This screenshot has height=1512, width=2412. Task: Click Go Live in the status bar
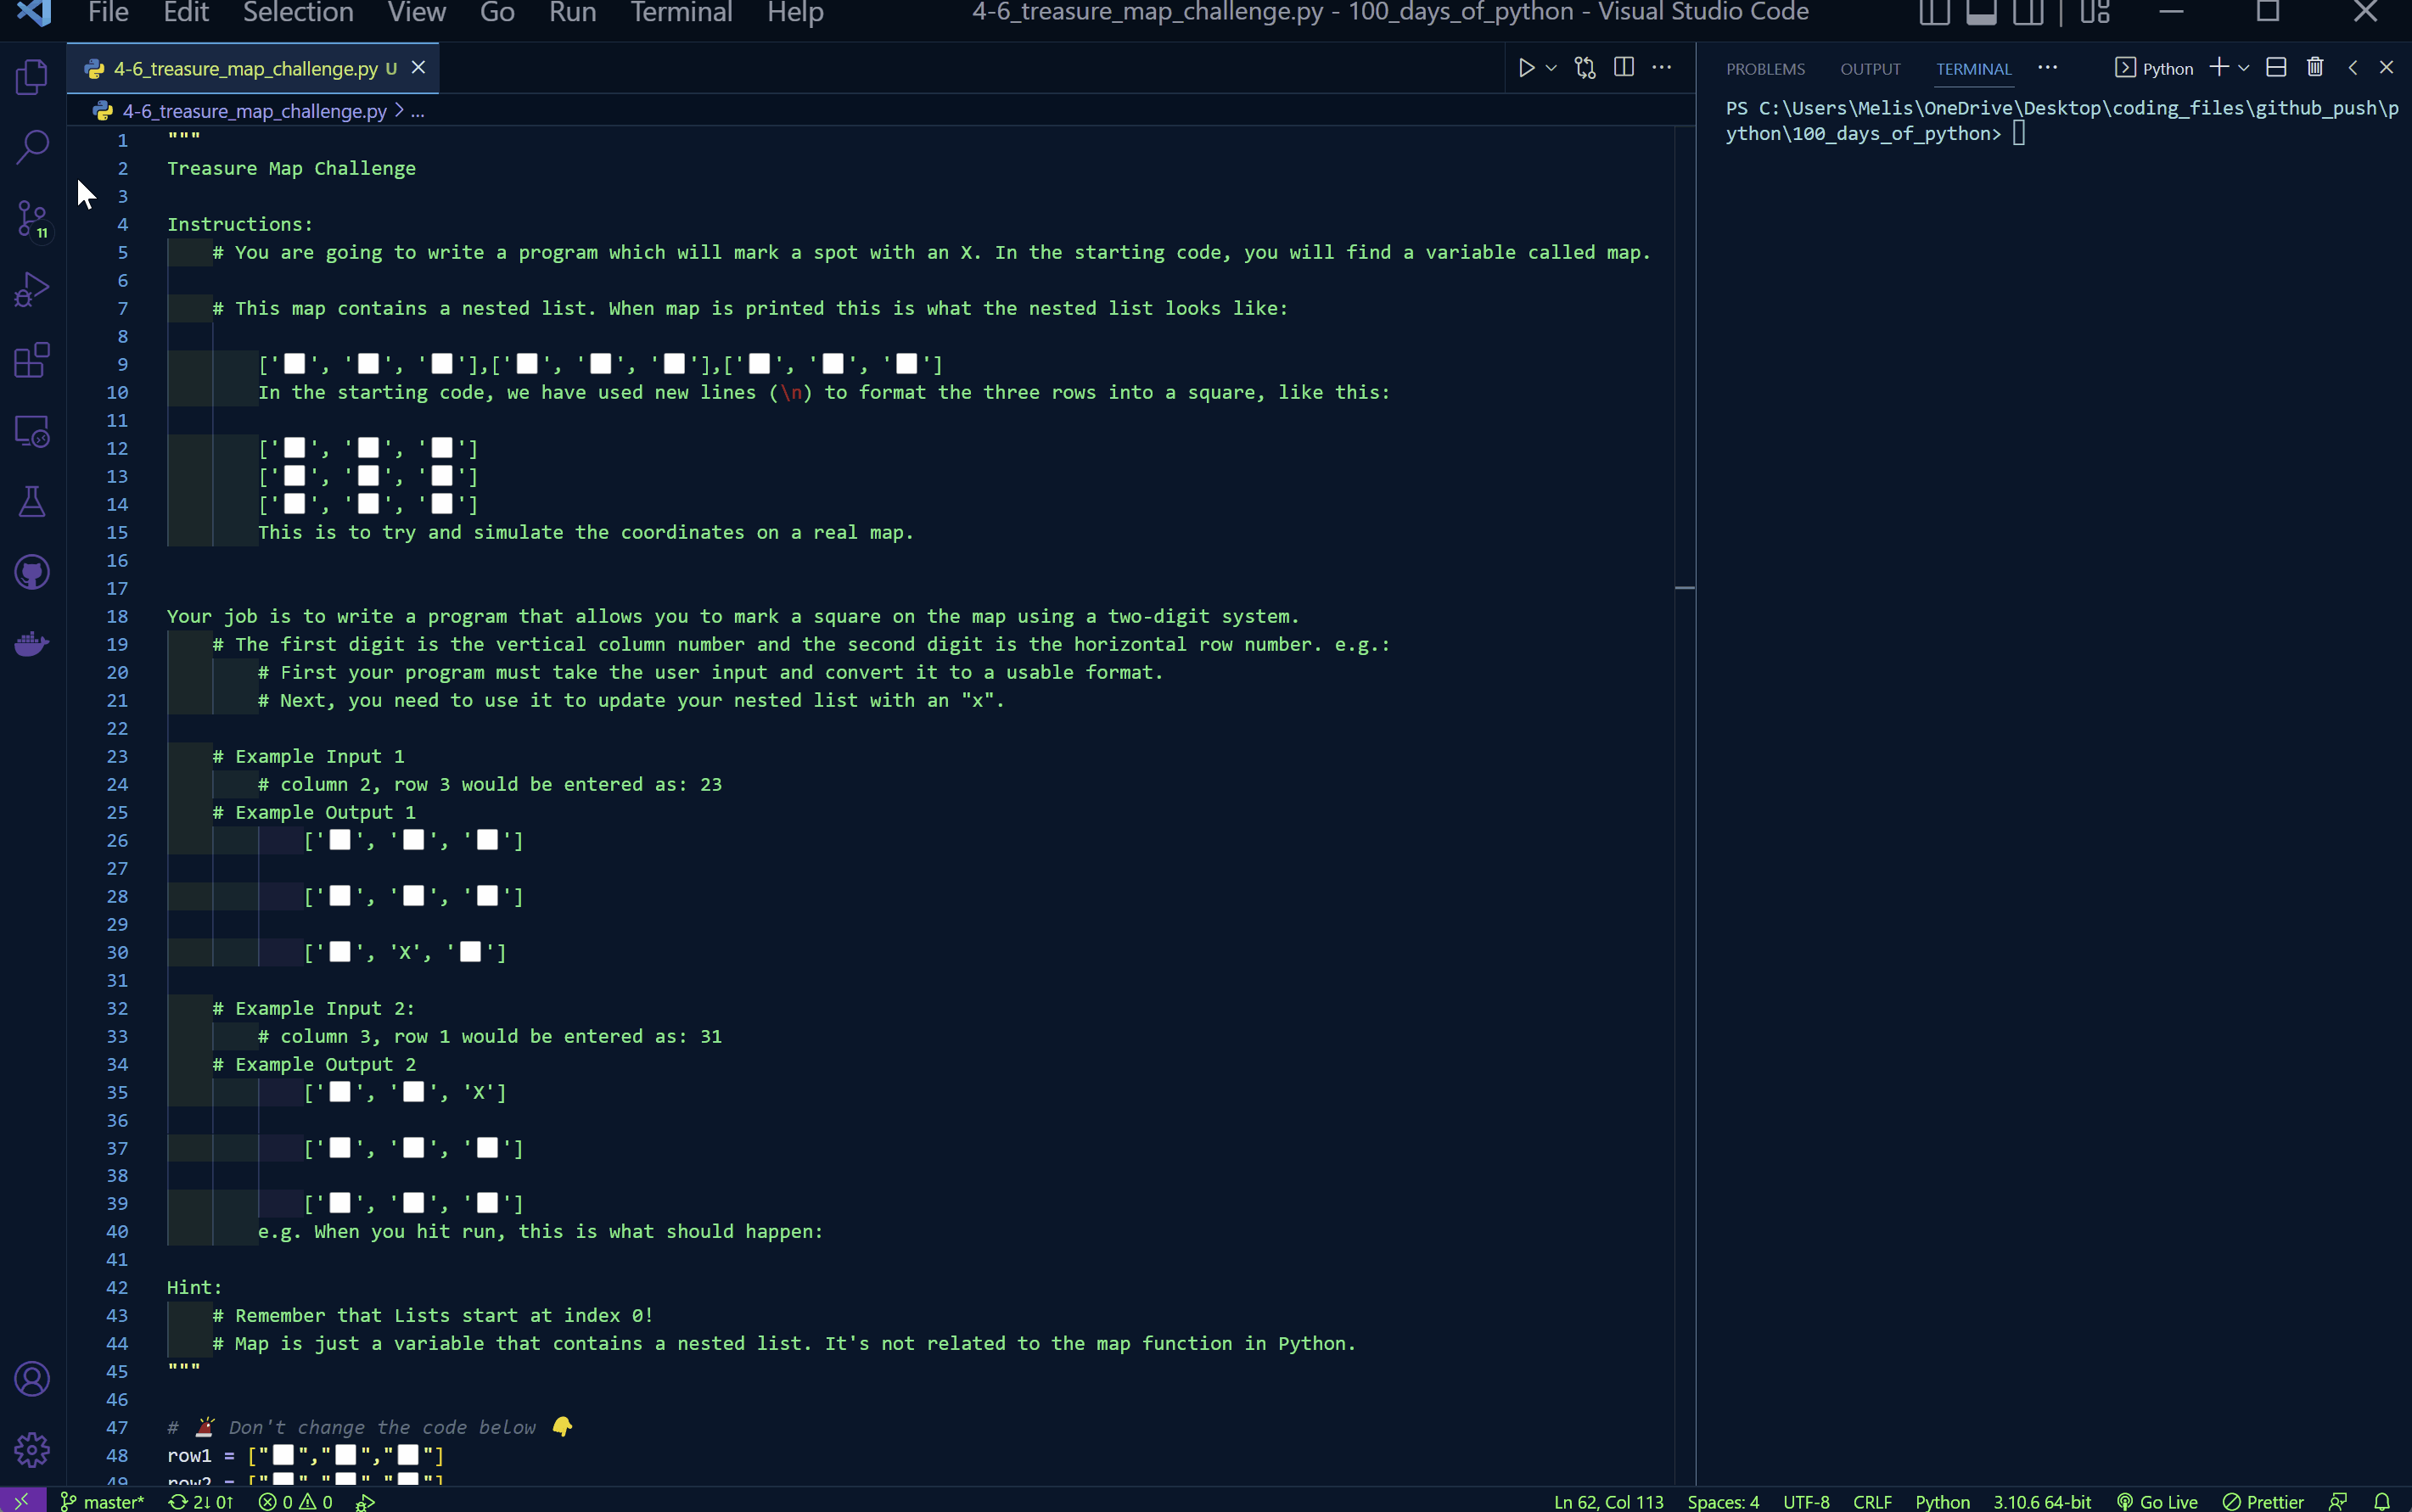tap(2157, 1501)
